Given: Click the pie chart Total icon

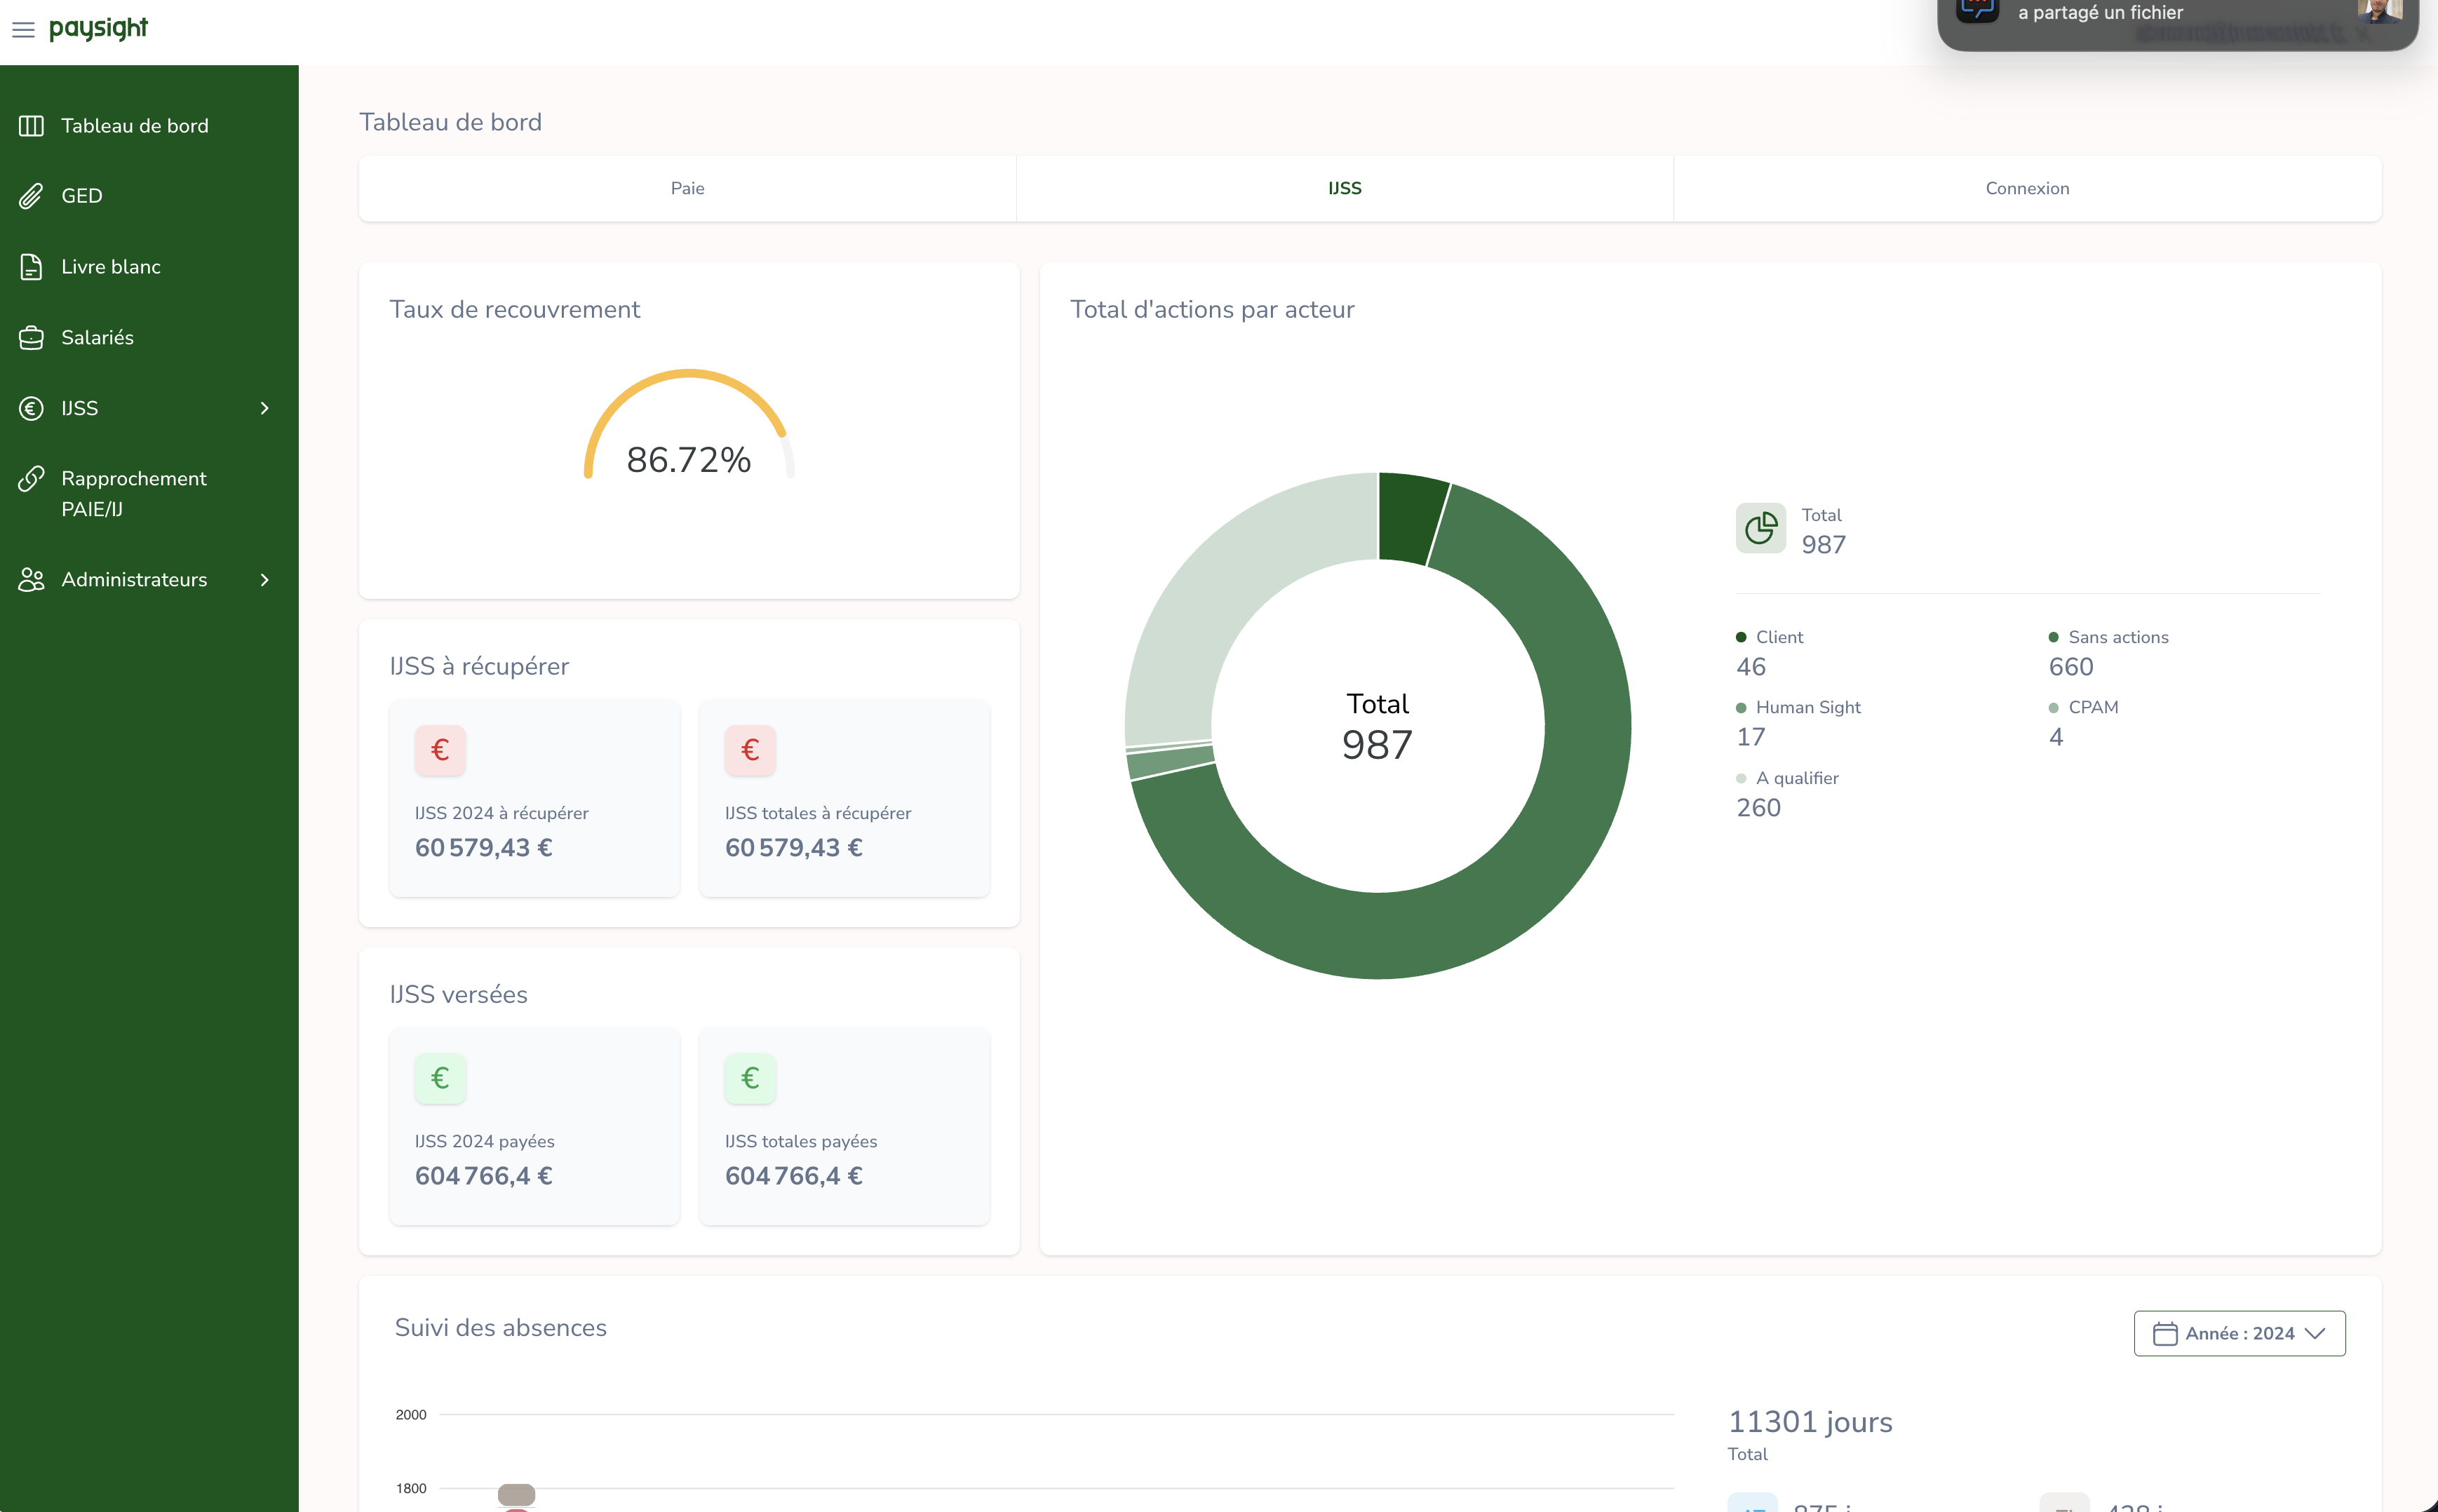Looking at the screenshot, I should tap(1761, 528).
